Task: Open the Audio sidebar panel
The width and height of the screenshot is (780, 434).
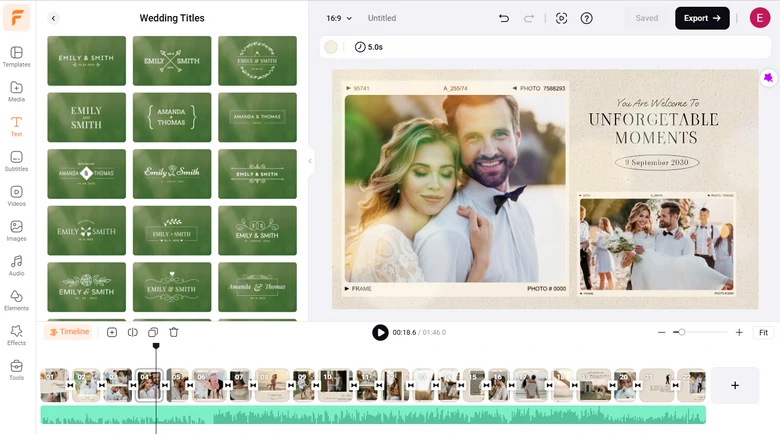Action: coord(16,266)
